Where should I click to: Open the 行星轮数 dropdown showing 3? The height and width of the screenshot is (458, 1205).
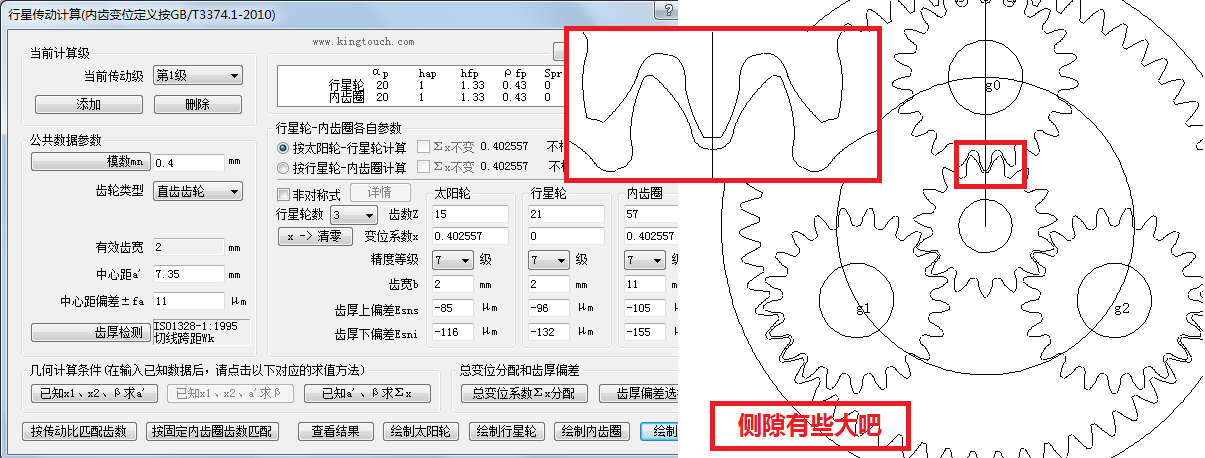tap(353, 214)
